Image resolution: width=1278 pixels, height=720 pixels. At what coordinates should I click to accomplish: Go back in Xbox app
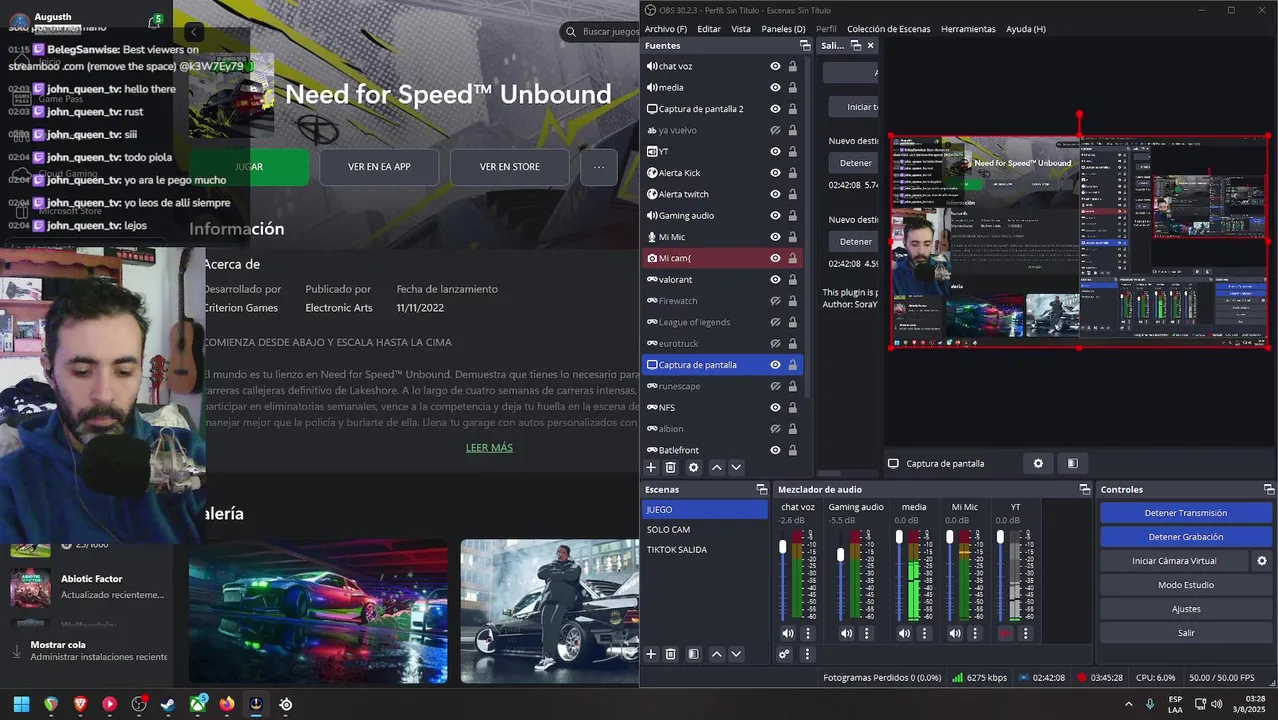pos(194,32)
